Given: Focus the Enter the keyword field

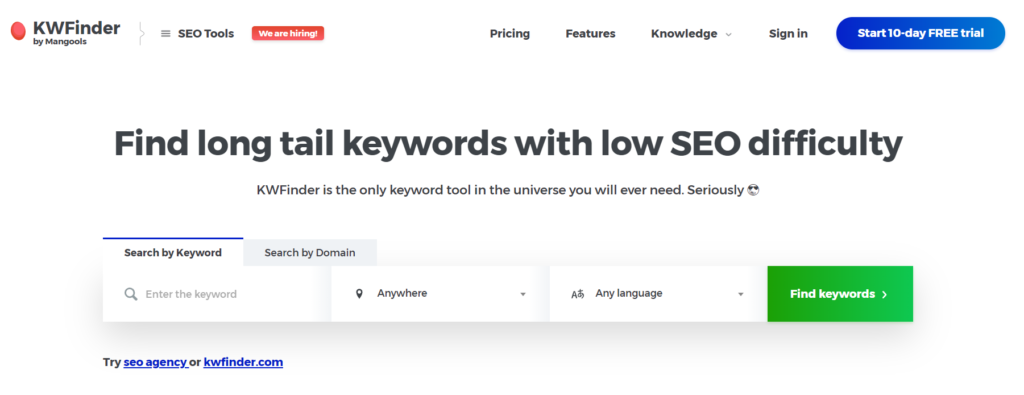Looking at the screenshot, I should (217, 294).
